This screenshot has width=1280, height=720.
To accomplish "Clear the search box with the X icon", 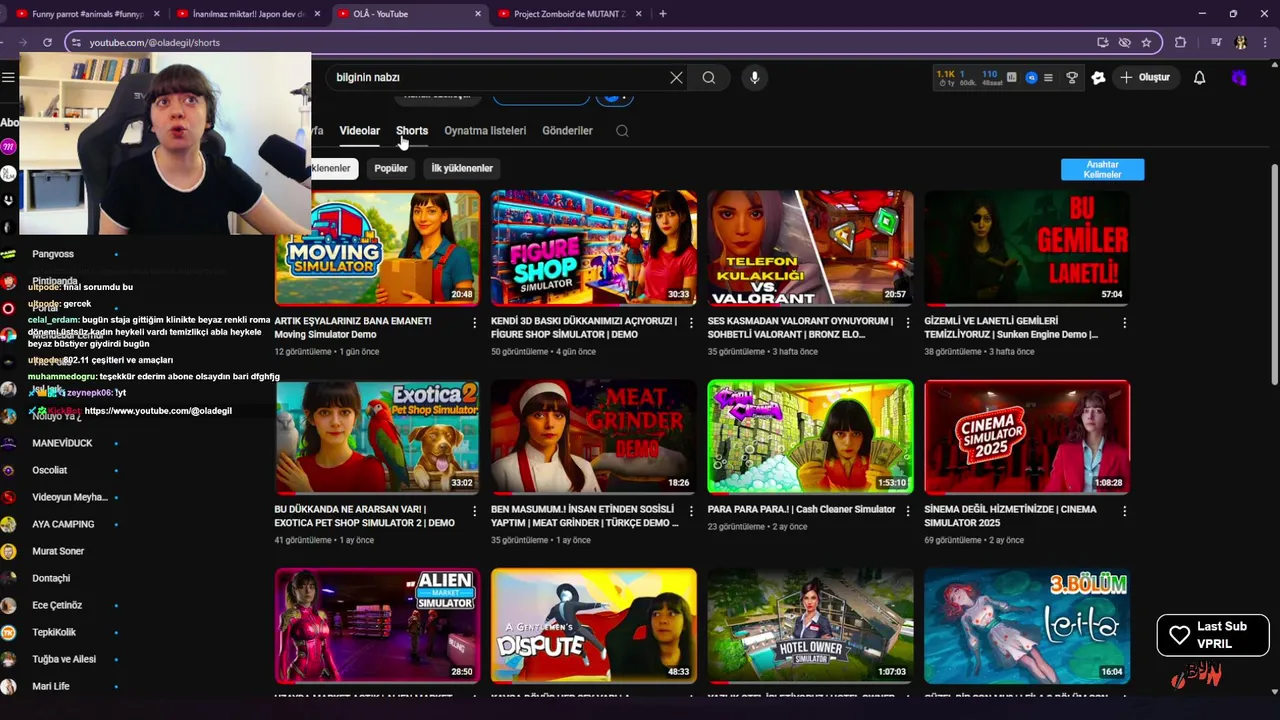I will [676, 77].
